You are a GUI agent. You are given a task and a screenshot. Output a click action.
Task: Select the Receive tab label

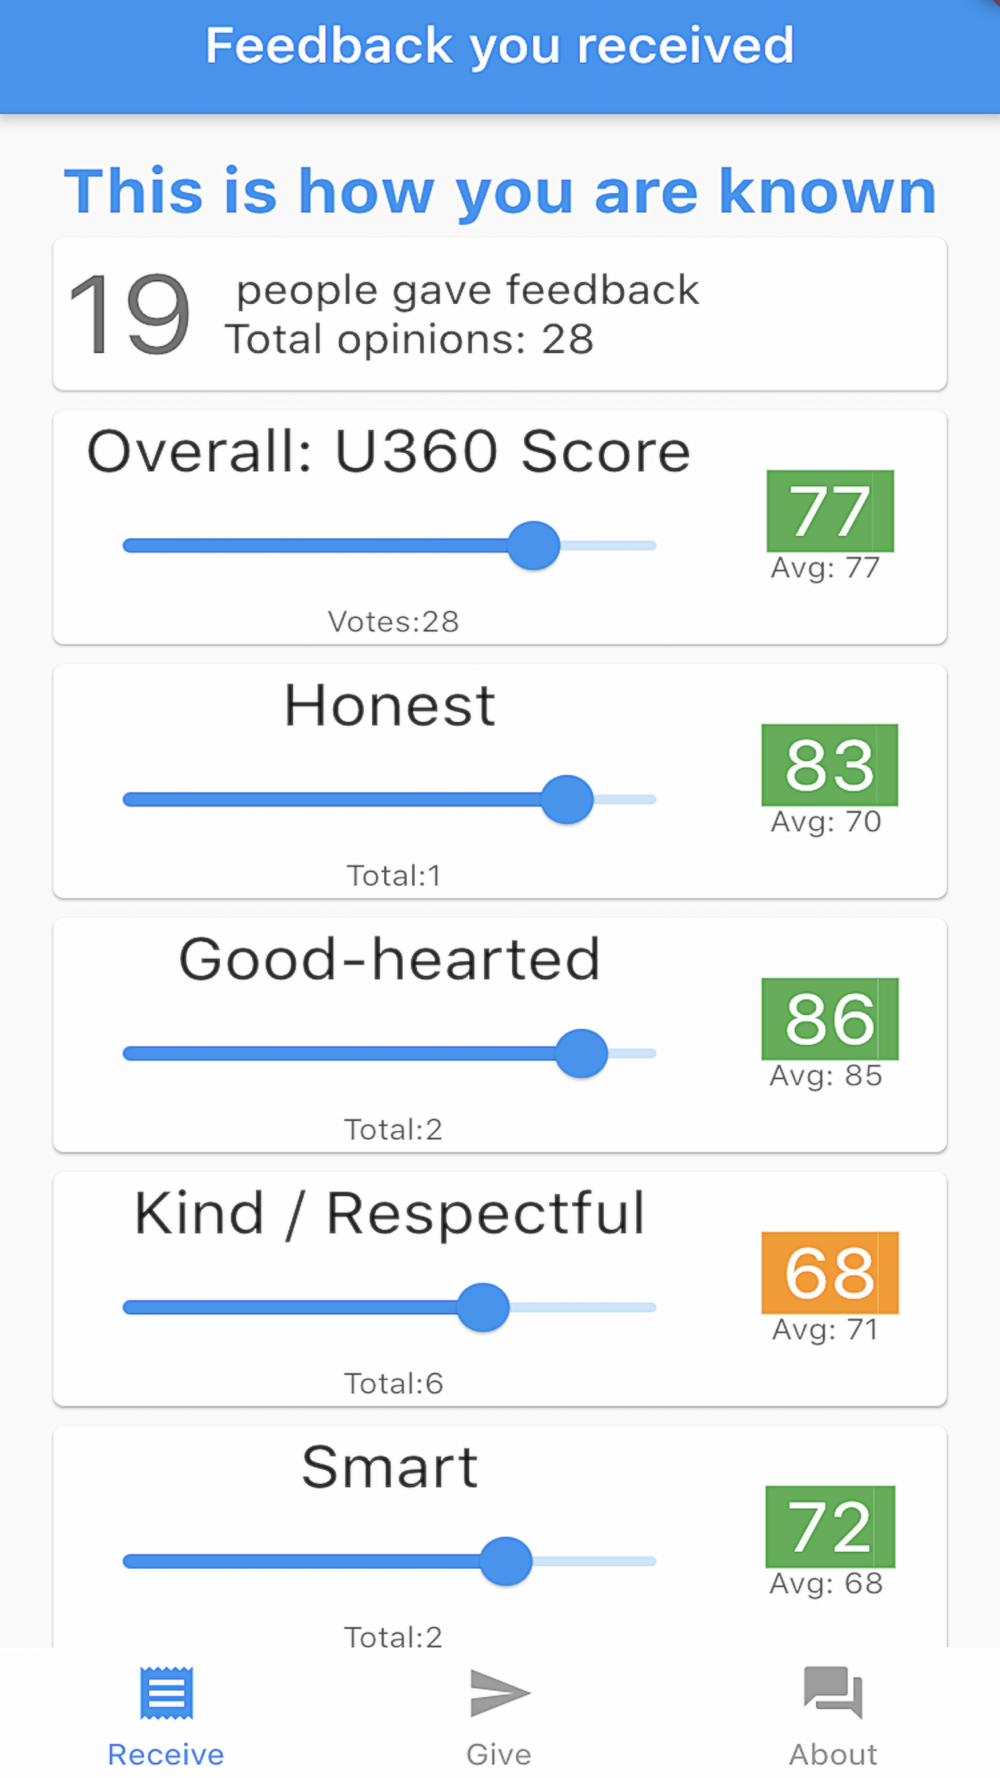tap(166, 1754)
